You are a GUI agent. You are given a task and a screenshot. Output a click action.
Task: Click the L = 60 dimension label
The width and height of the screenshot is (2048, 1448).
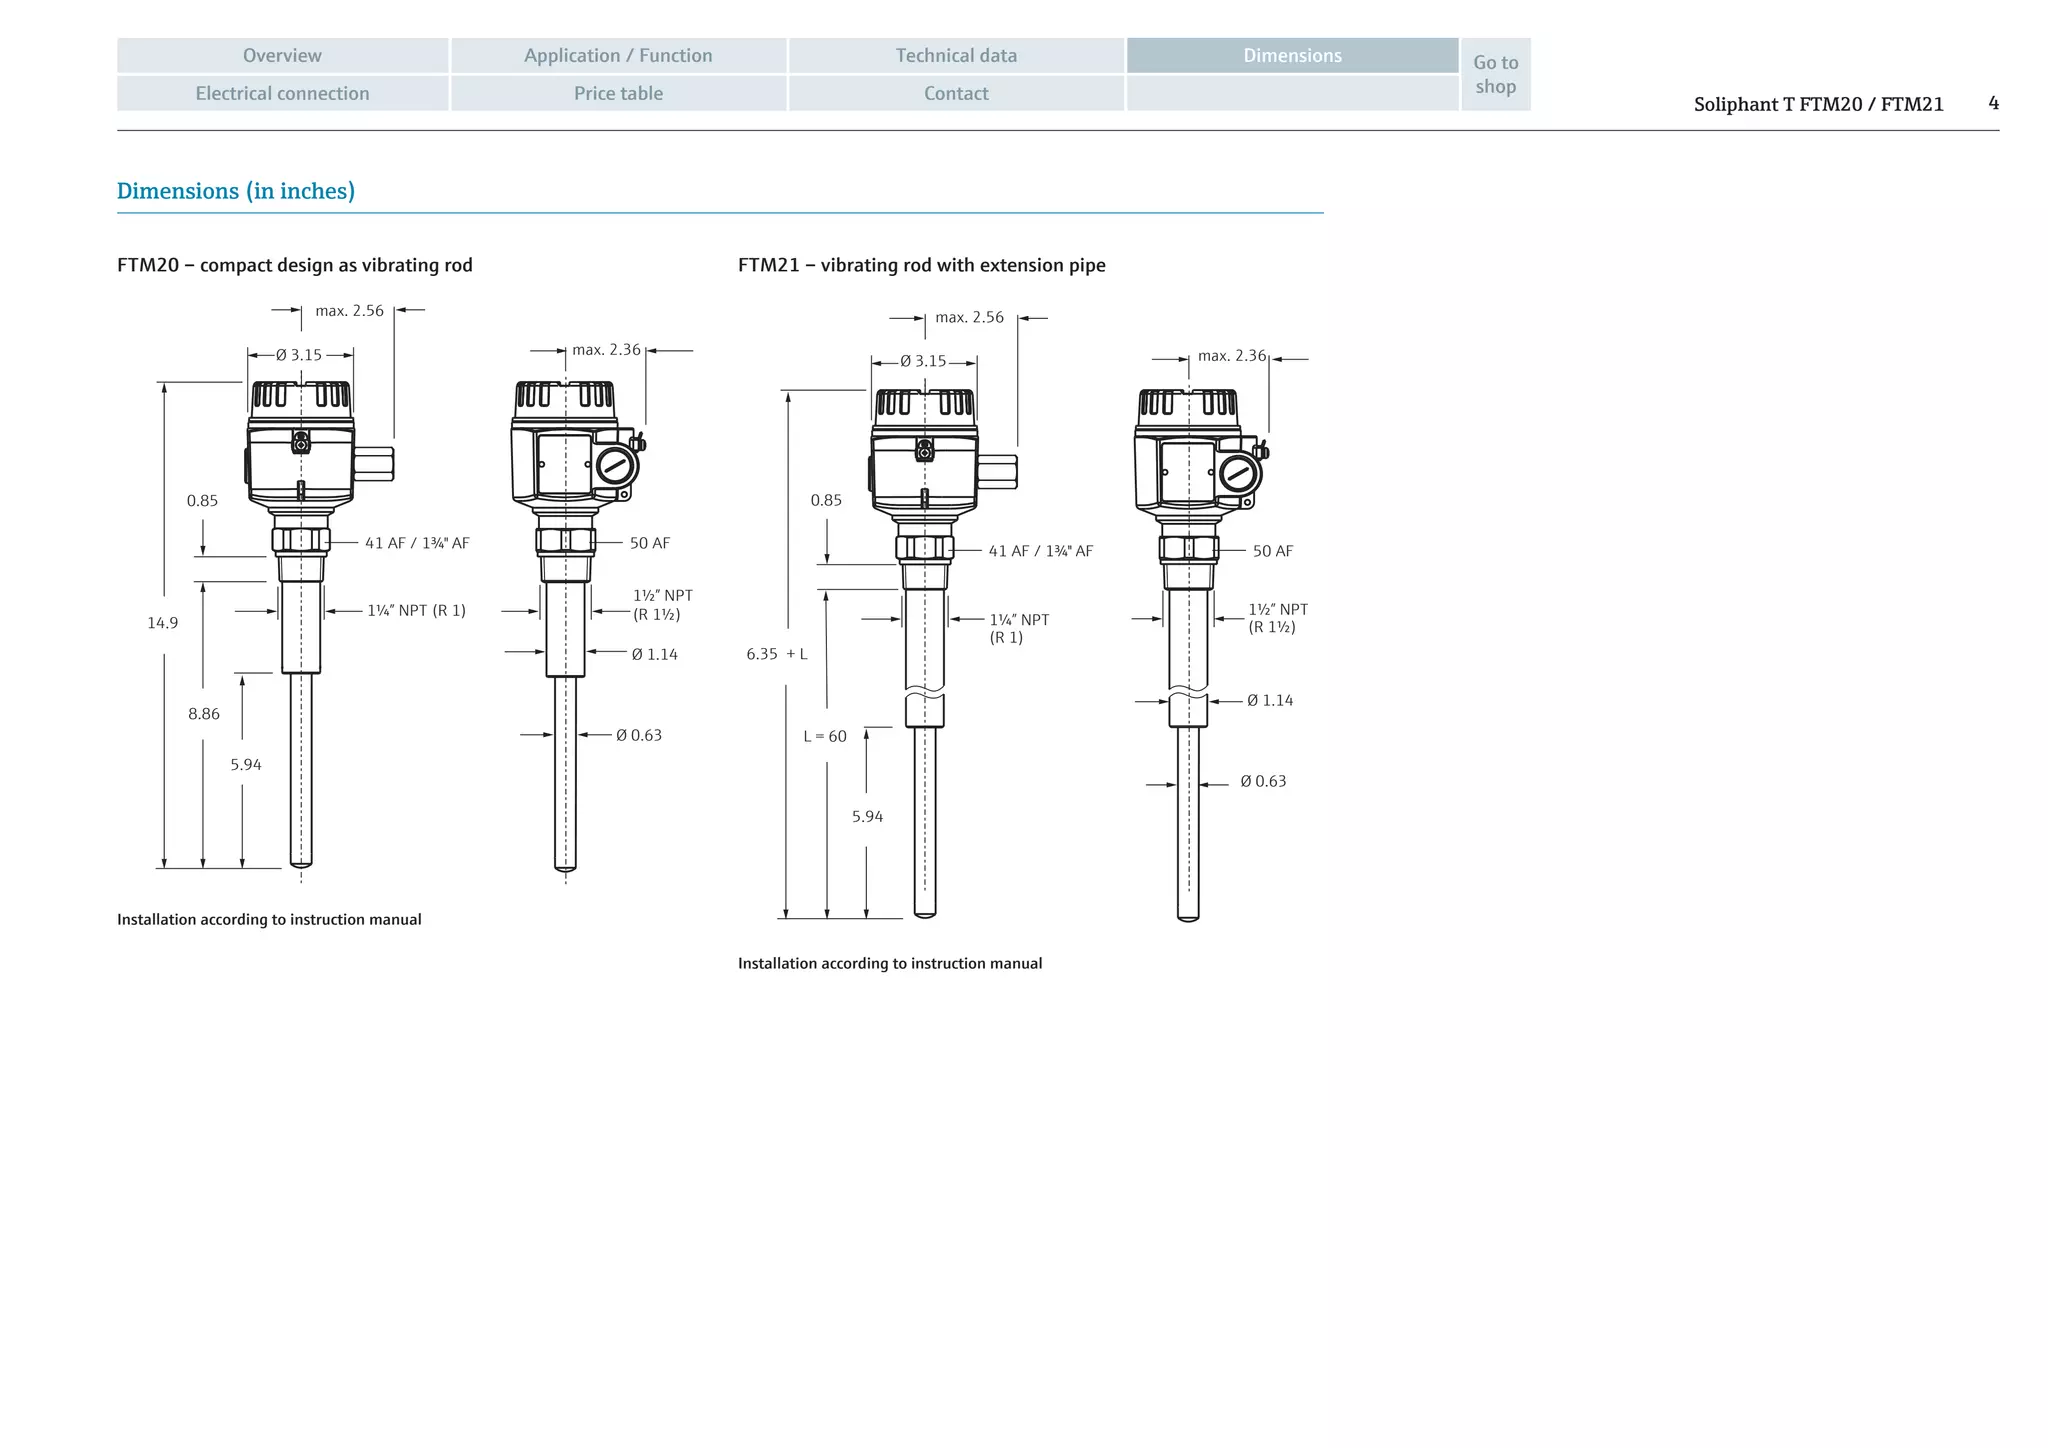click(825, 737)
